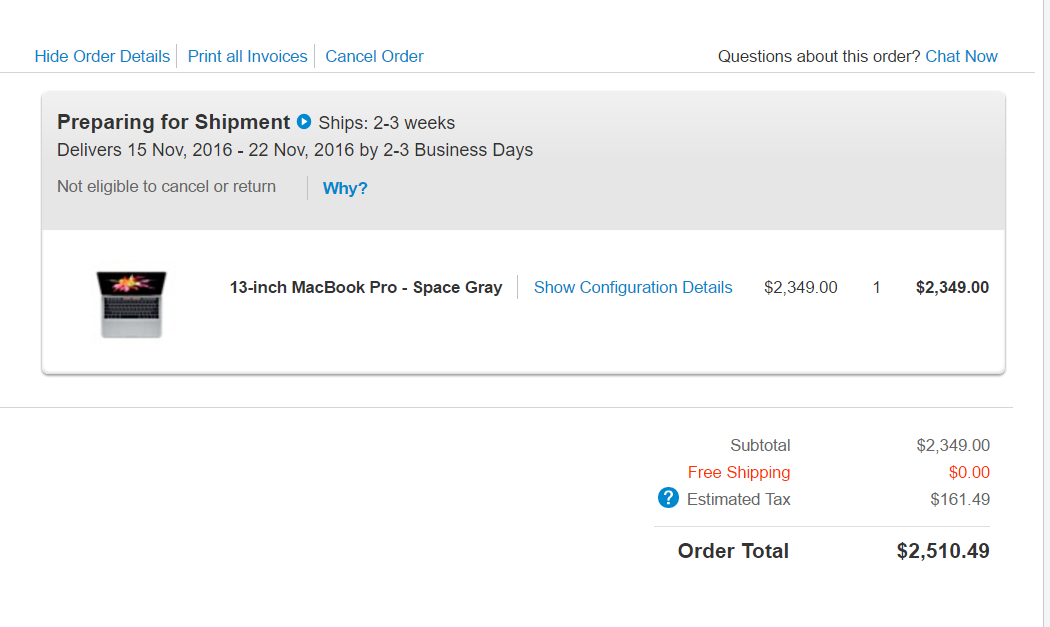Open Print all Invoices
Screen dimensions: 1050x627
pyautogui.click(x=247, y=56)
